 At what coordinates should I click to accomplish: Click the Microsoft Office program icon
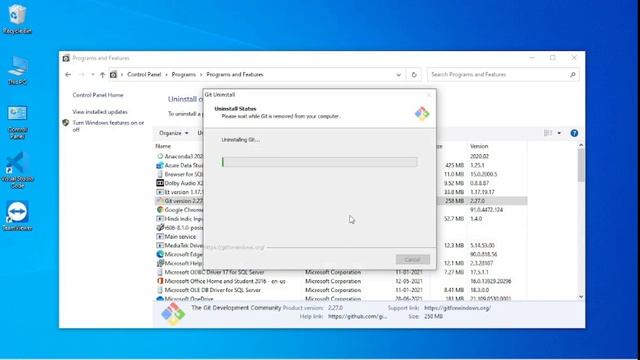(160, 281)
